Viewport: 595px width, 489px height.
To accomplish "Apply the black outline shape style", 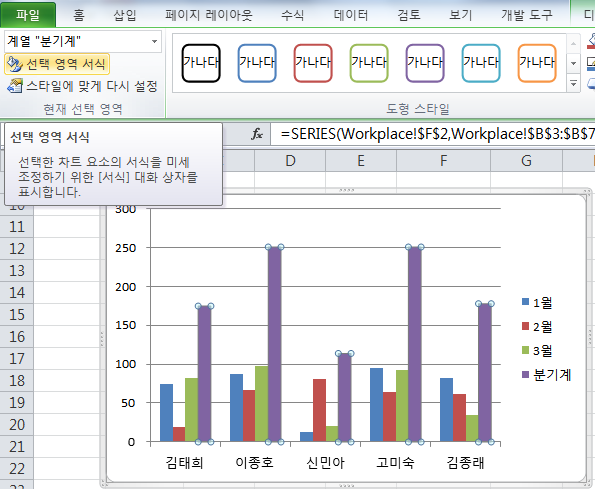I will [201, 63].
